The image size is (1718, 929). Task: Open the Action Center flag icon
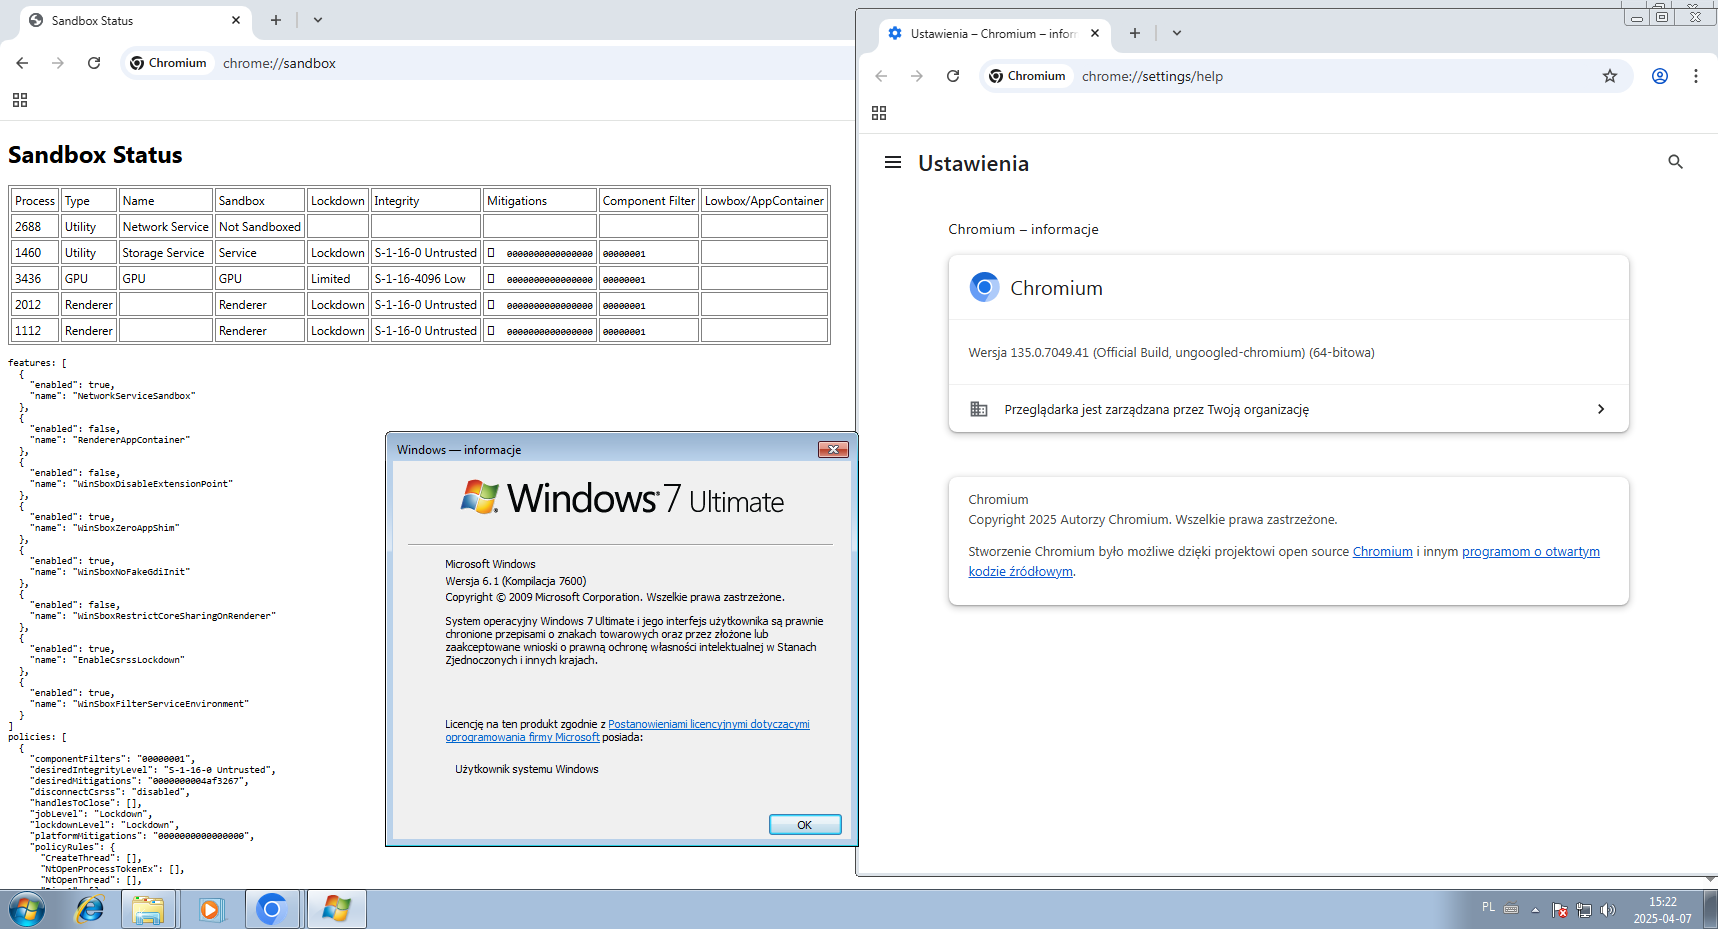click(1560, 910)
